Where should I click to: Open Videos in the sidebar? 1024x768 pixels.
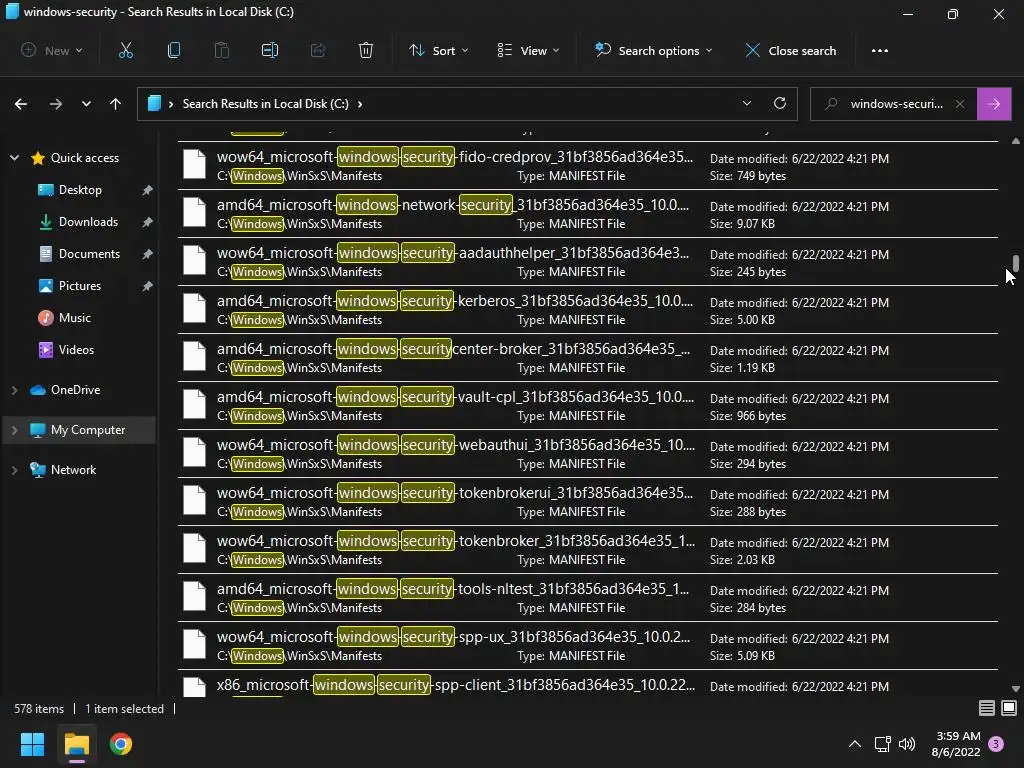(76, 350)
